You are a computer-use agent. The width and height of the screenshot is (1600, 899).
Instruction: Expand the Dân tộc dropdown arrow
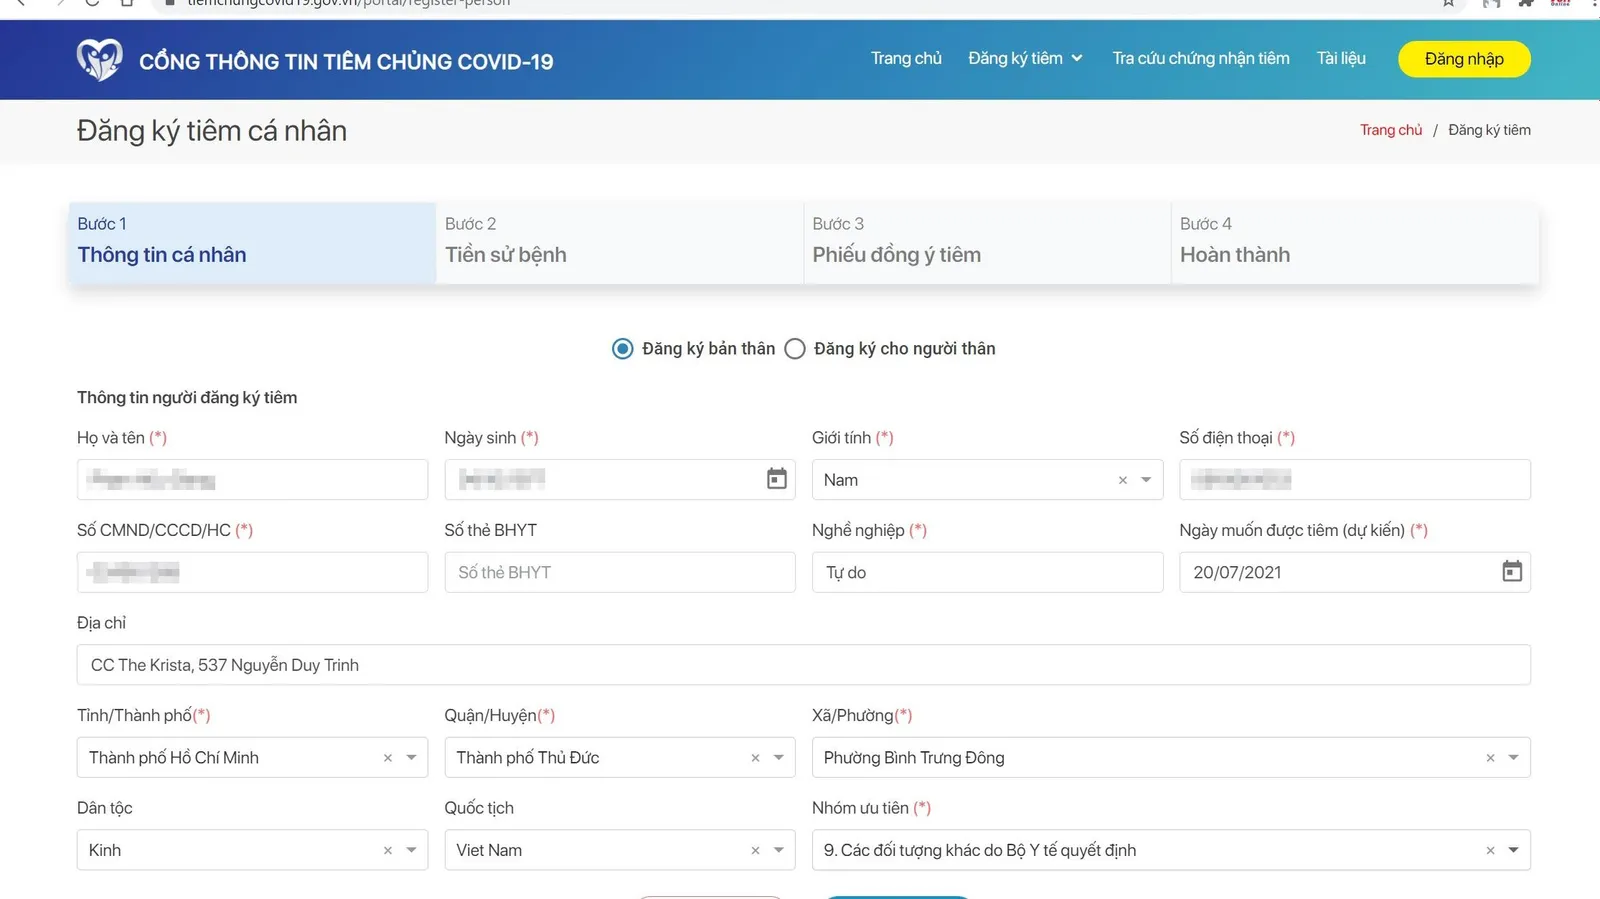point(411,850)
